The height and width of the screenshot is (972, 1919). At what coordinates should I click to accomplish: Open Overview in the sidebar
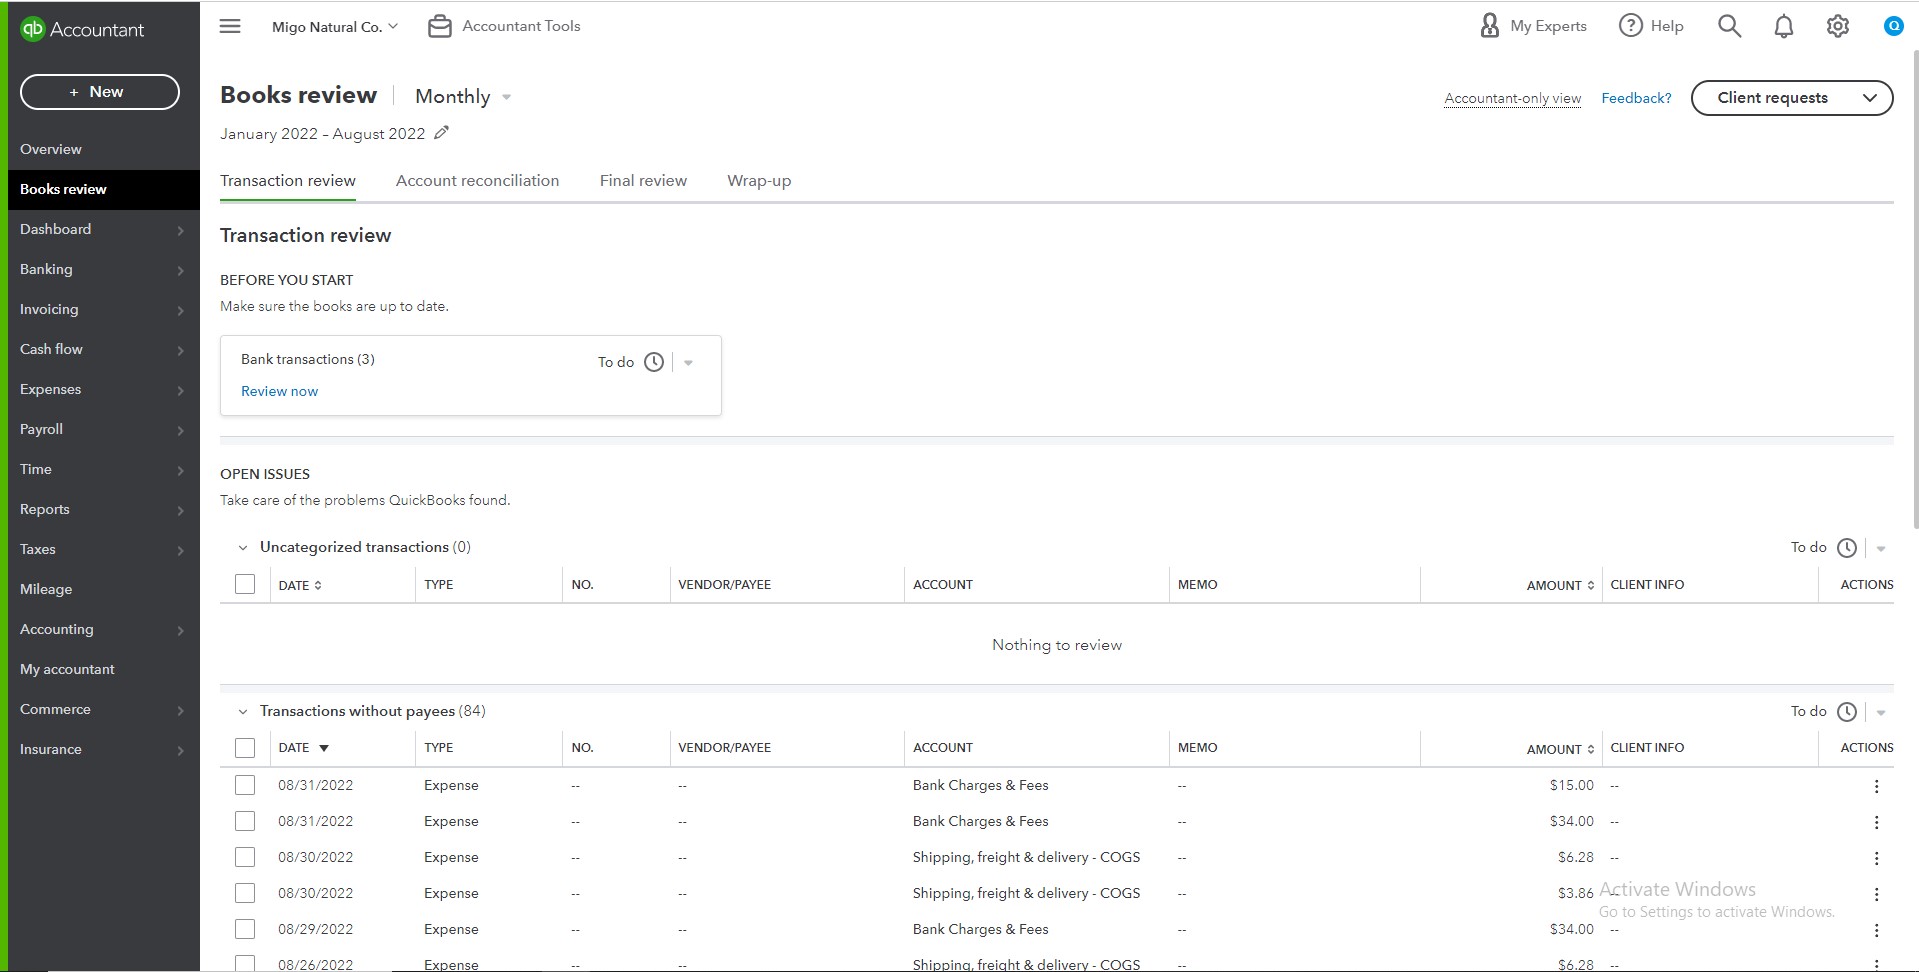coord(104,149)
